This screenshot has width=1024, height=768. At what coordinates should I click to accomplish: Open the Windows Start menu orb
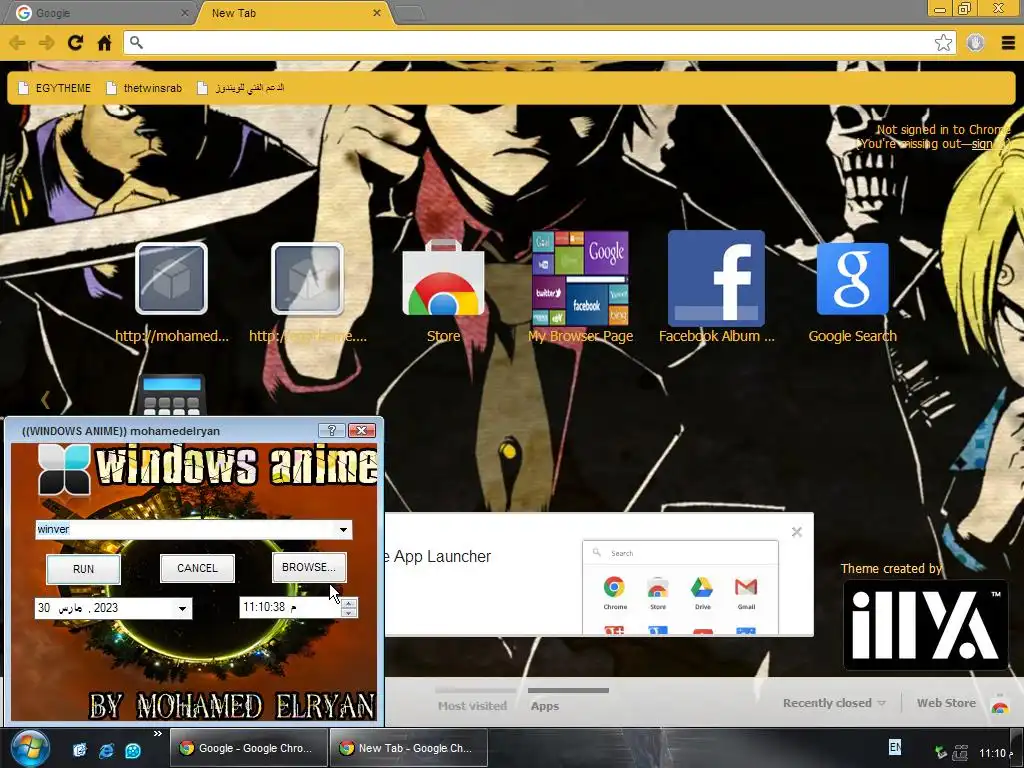(30, 748)
